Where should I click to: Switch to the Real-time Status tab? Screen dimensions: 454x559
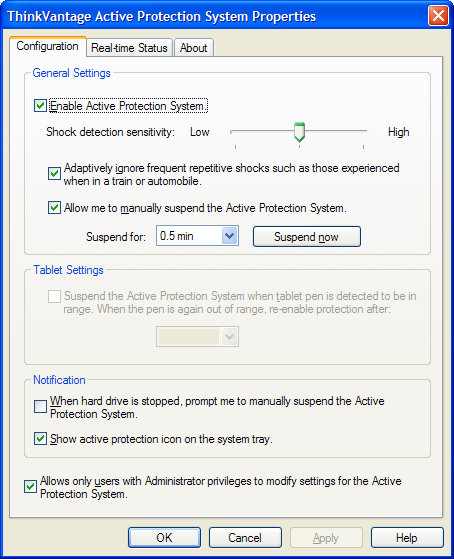(129, 47)
